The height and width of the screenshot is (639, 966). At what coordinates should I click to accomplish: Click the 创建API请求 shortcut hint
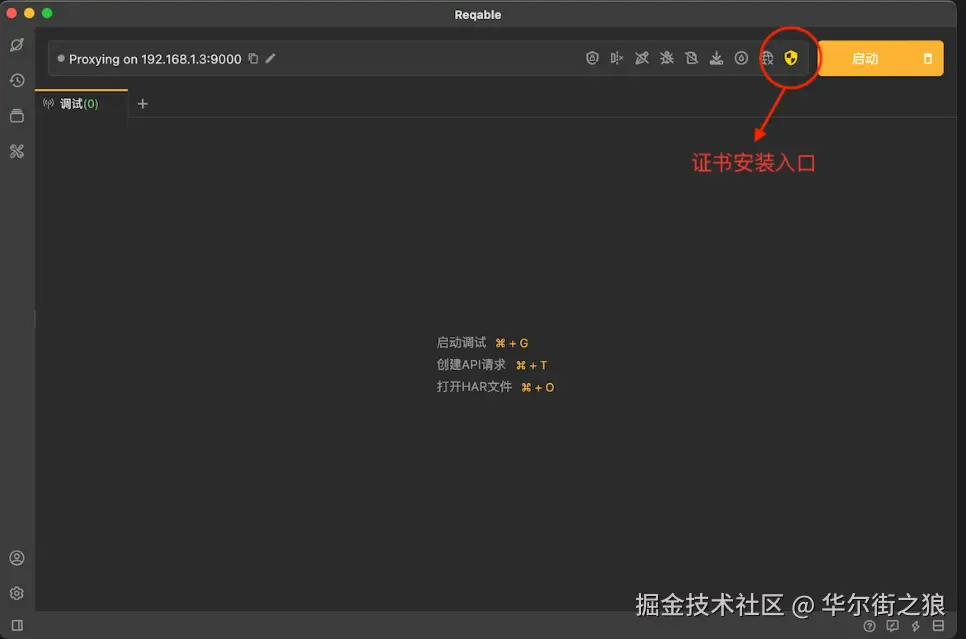coord(492,365)
